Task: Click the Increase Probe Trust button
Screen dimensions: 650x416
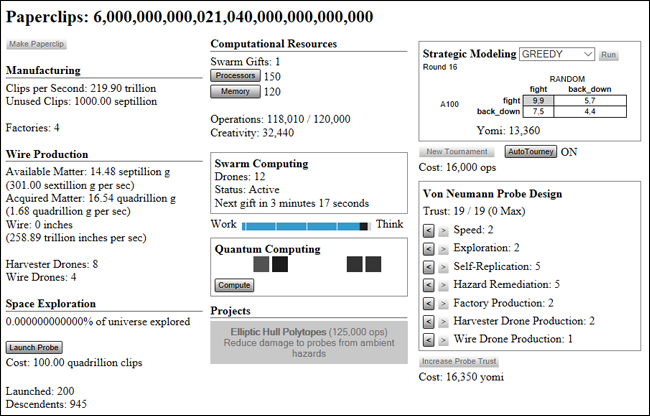Action: click(459, 361)
